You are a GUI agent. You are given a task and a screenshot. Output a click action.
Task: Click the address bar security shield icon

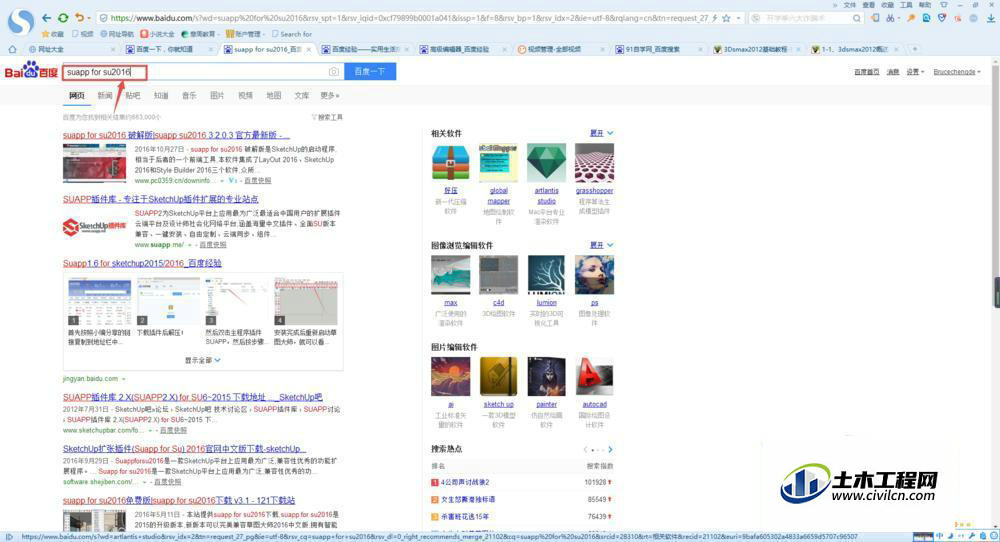click(104, 18)
